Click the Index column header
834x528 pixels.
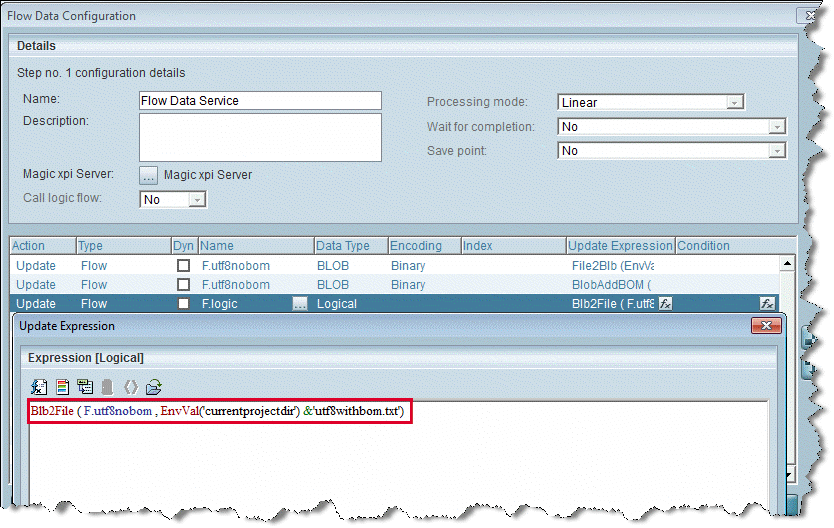pyautogui.click(x=513, y=246)
